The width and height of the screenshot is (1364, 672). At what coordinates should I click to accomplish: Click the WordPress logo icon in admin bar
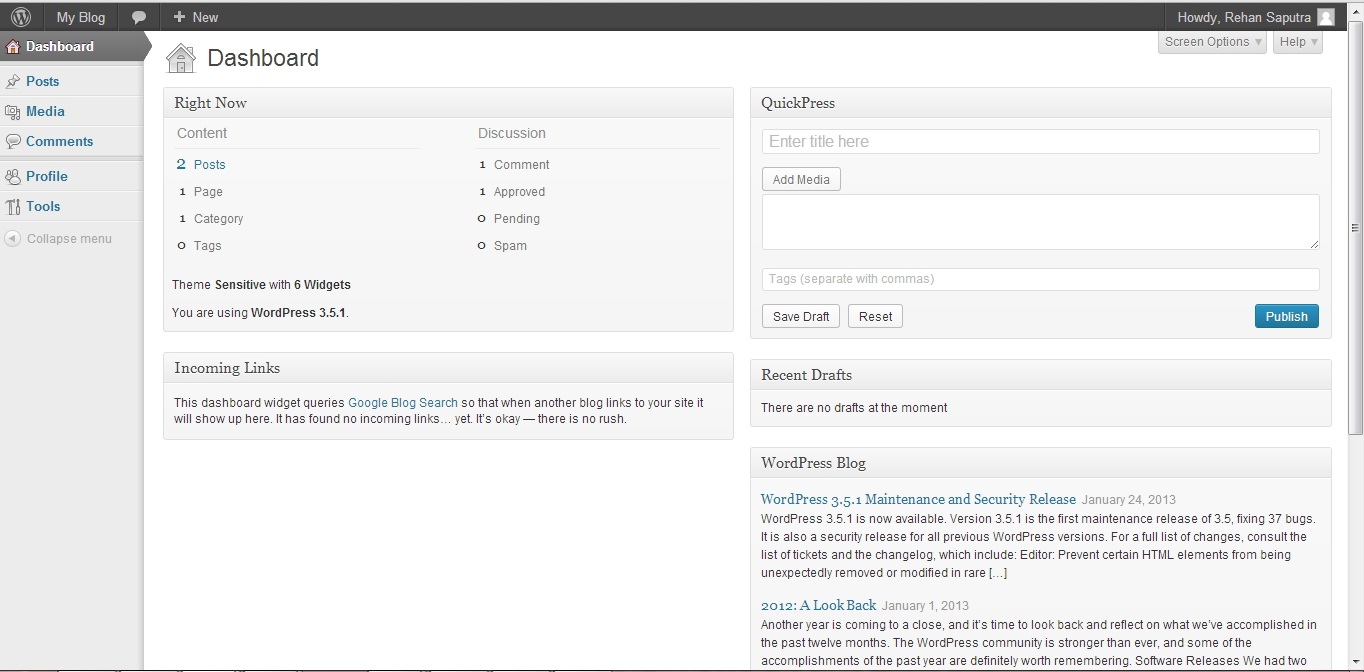click(21, 17)
